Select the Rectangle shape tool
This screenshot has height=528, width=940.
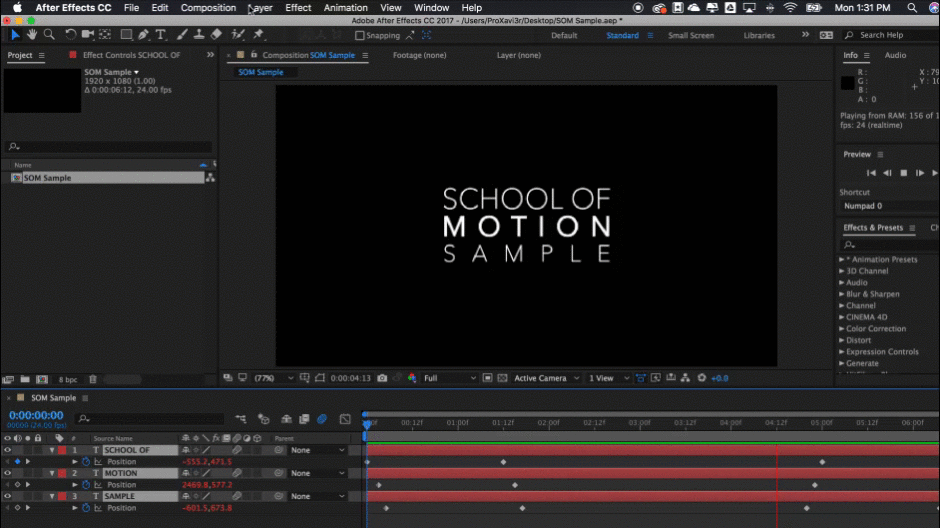126,35
